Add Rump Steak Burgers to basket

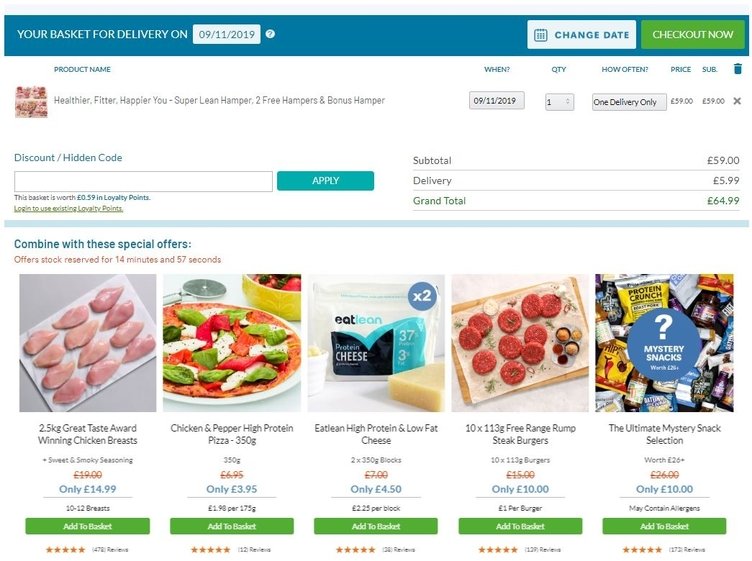point(520,526)
